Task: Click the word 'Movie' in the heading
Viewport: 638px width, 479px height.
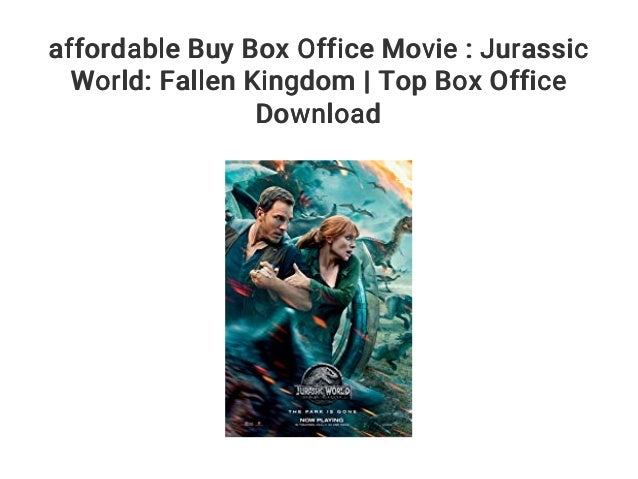Action: [420, 49]
